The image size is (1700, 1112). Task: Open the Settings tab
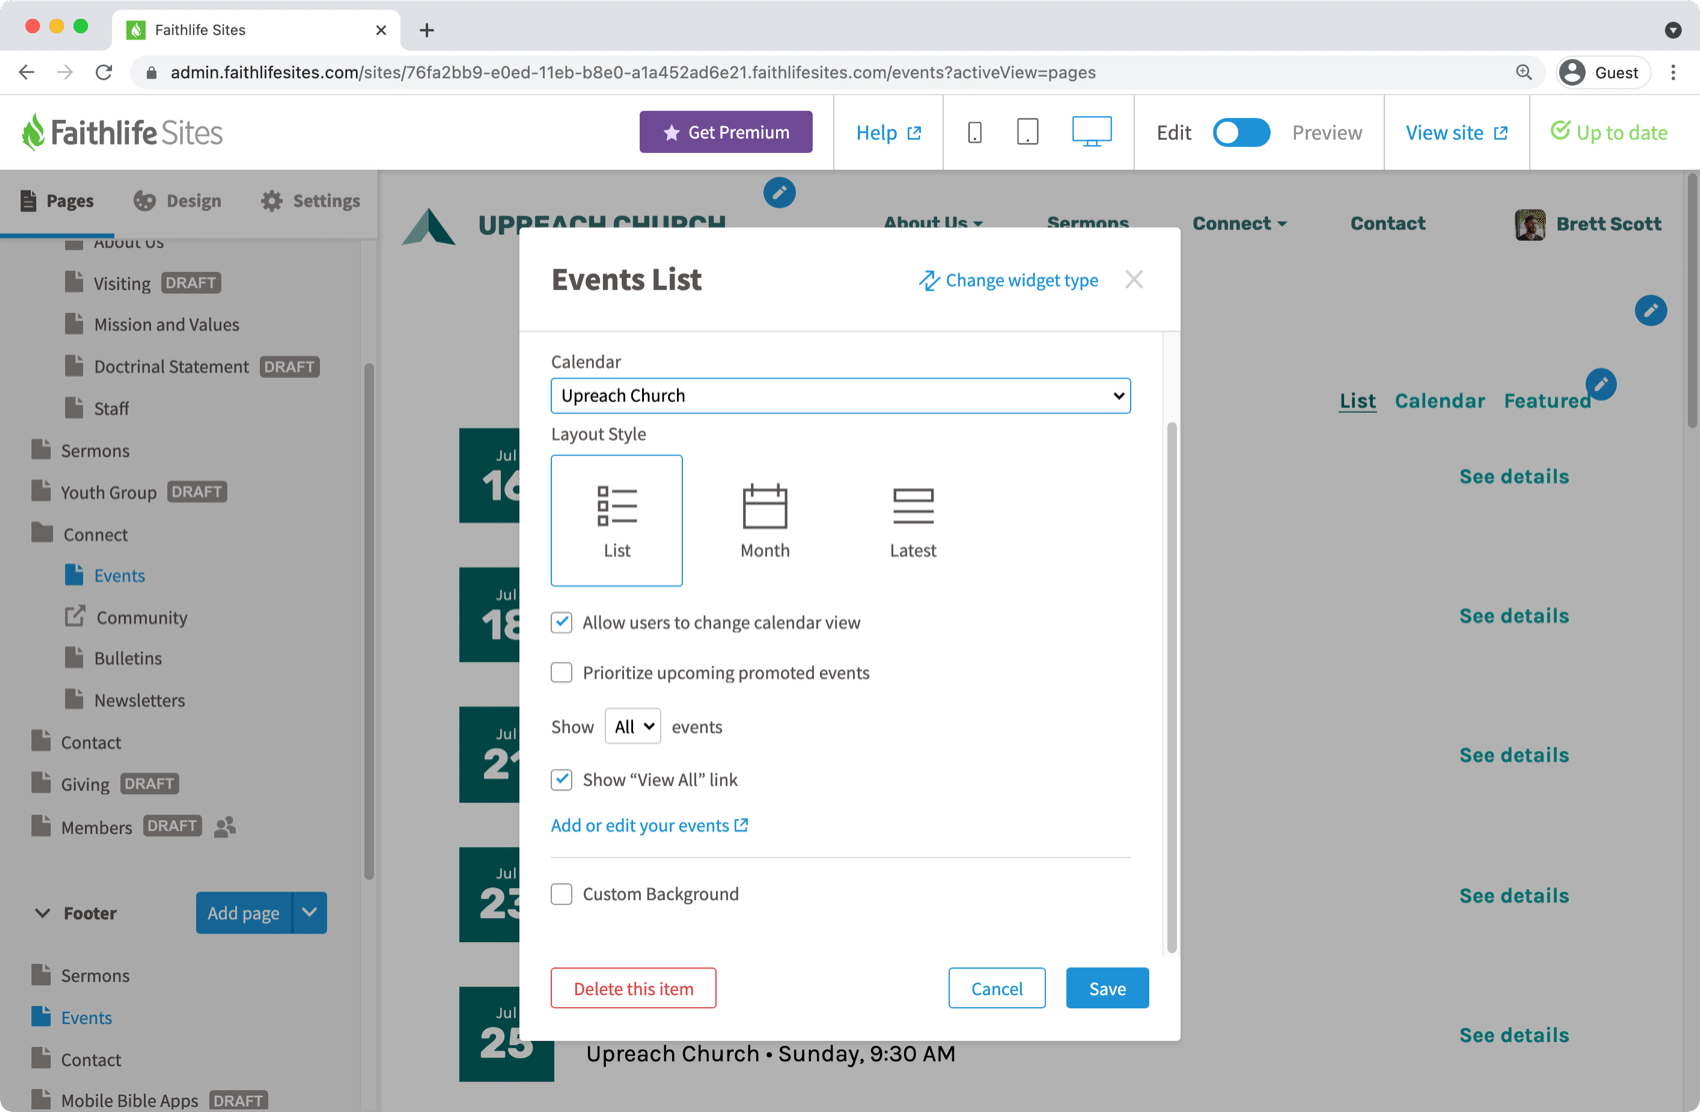click(x=310, y=201)
